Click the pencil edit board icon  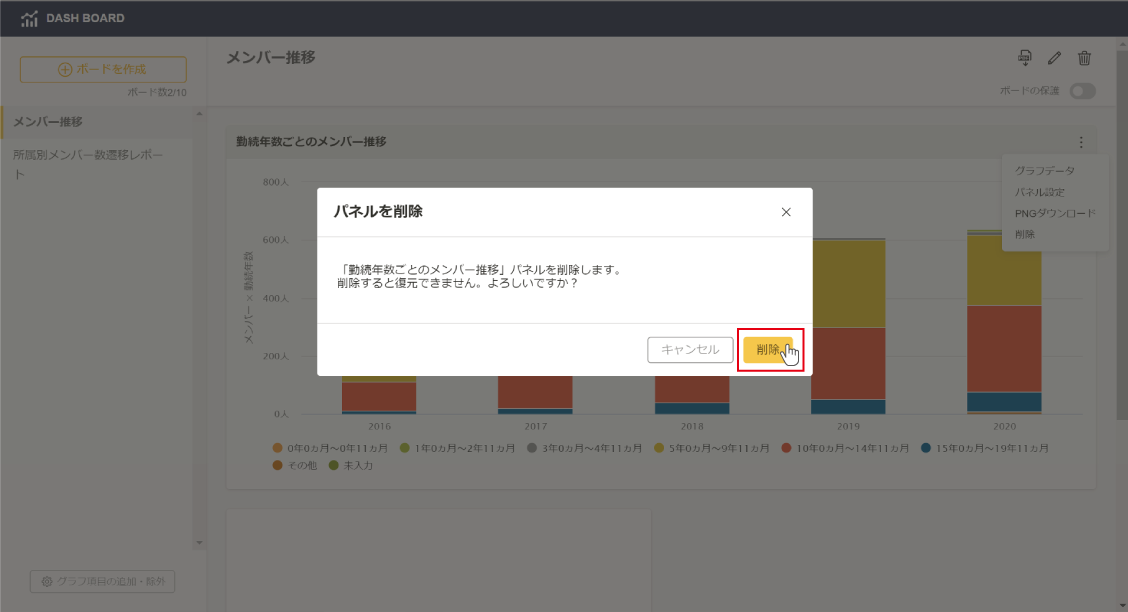tap(1054, 58)
